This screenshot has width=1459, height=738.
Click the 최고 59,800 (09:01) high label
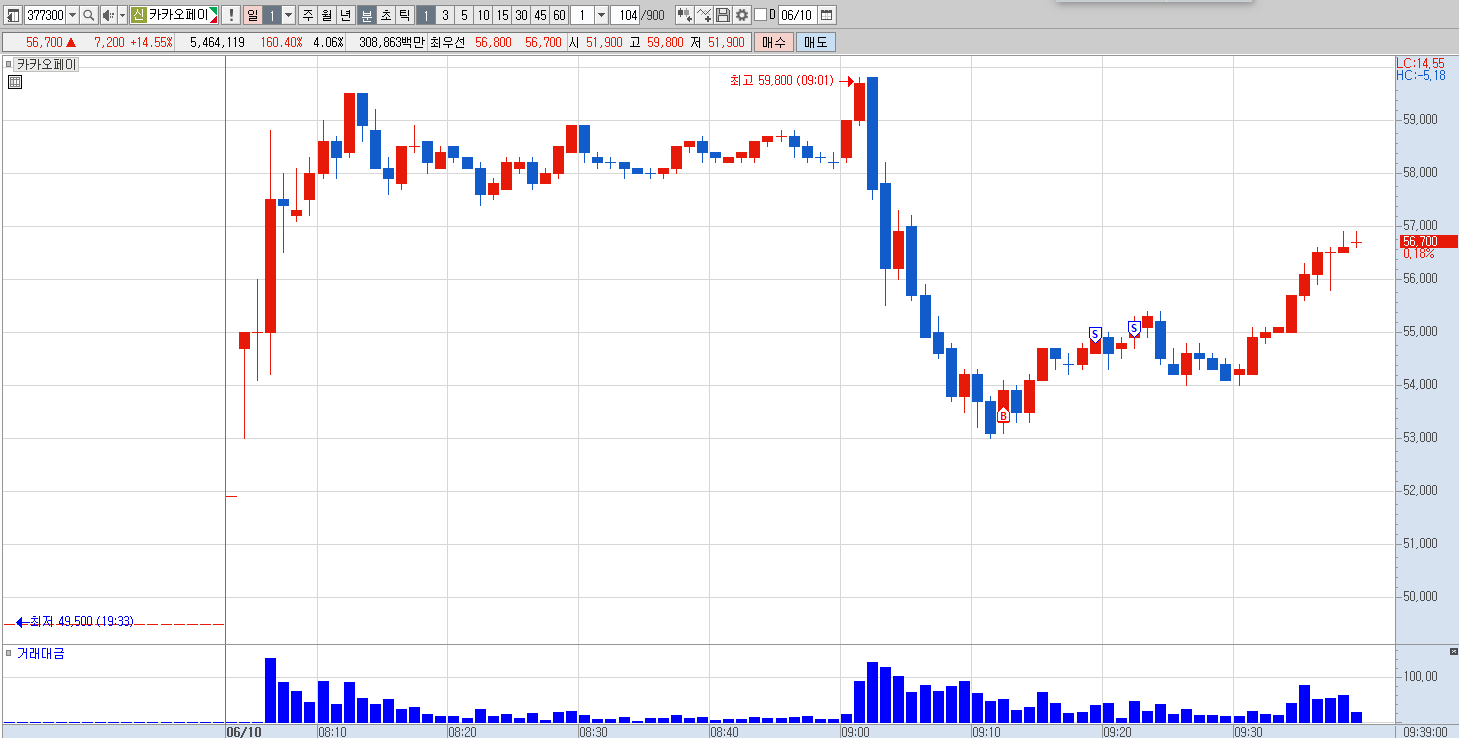coord(782,81)
